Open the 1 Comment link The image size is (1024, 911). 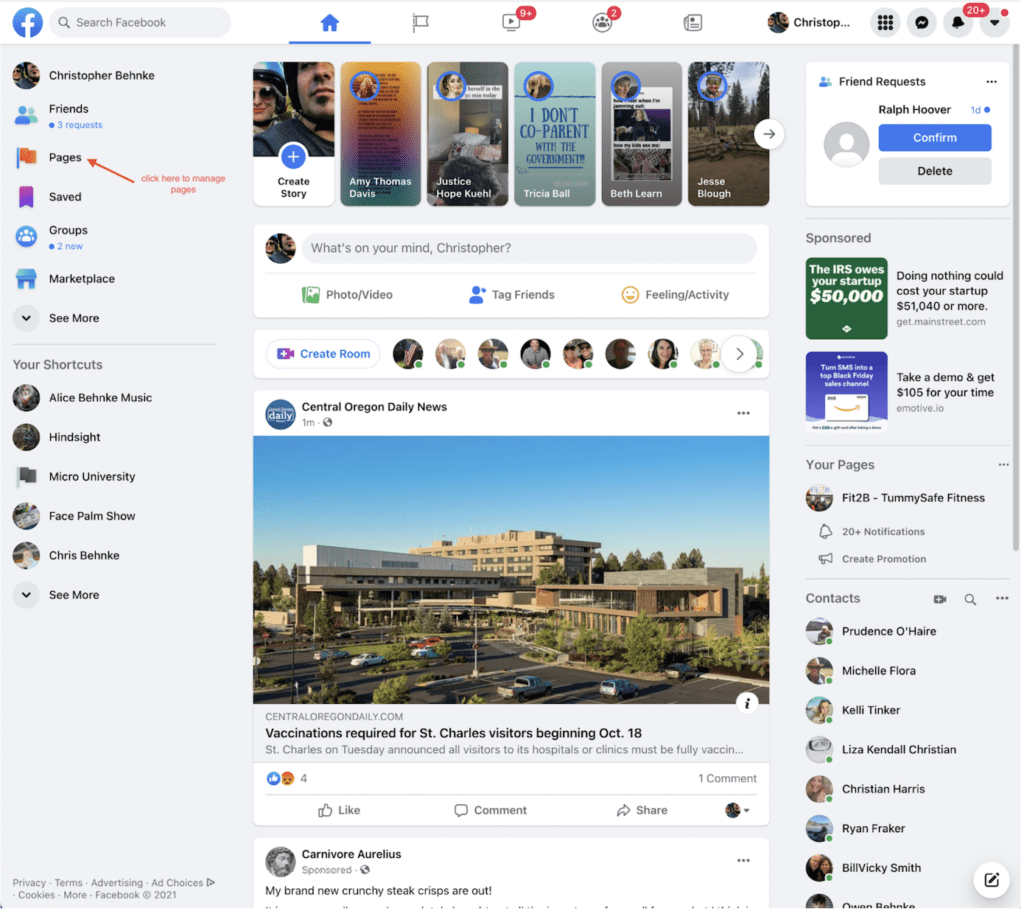click(x=727, y=778)
